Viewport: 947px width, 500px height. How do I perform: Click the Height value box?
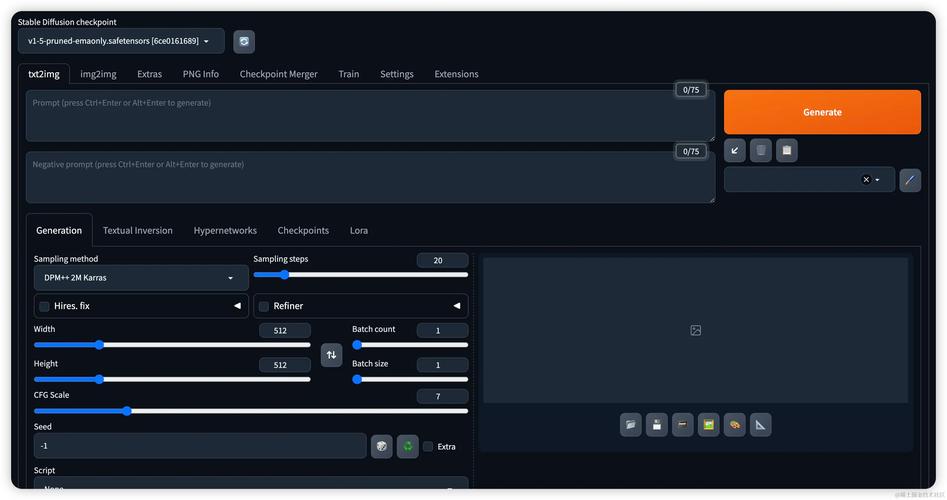(x=284, y=365)
